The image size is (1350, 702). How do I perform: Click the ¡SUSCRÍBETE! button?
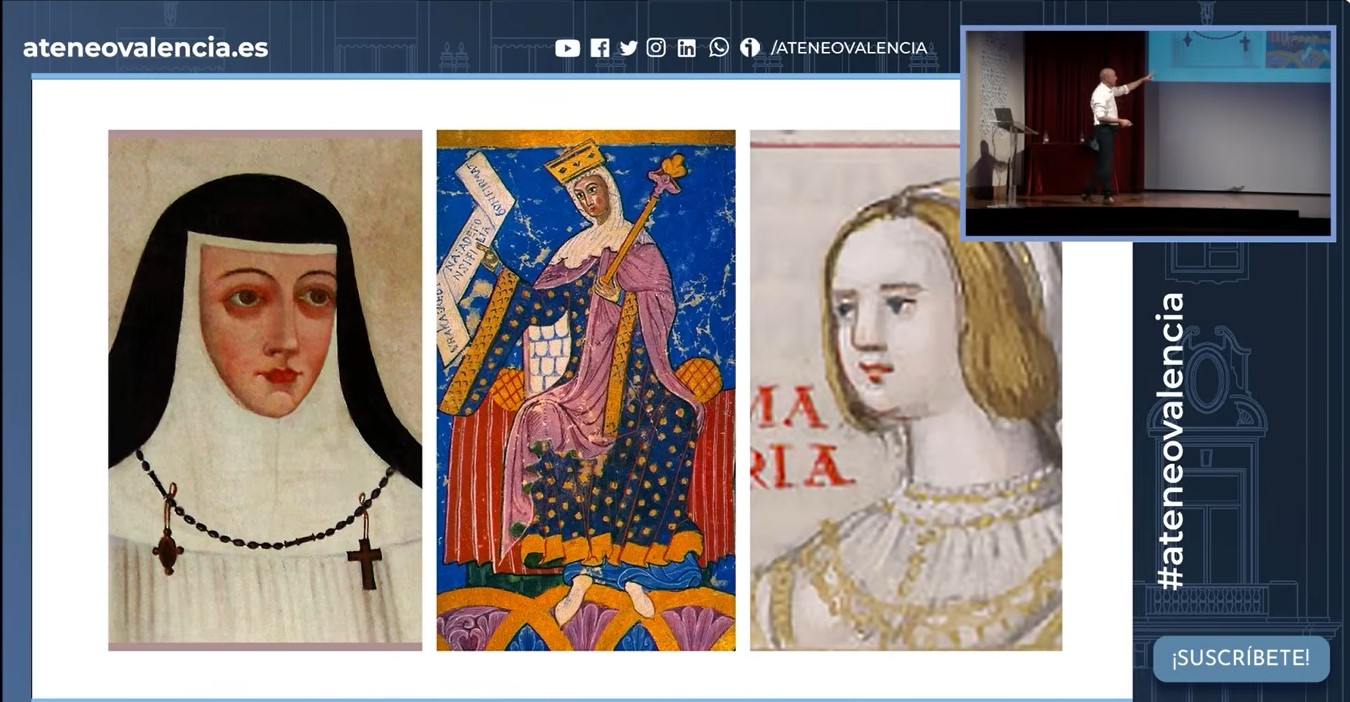click(x=1241, y=659)
